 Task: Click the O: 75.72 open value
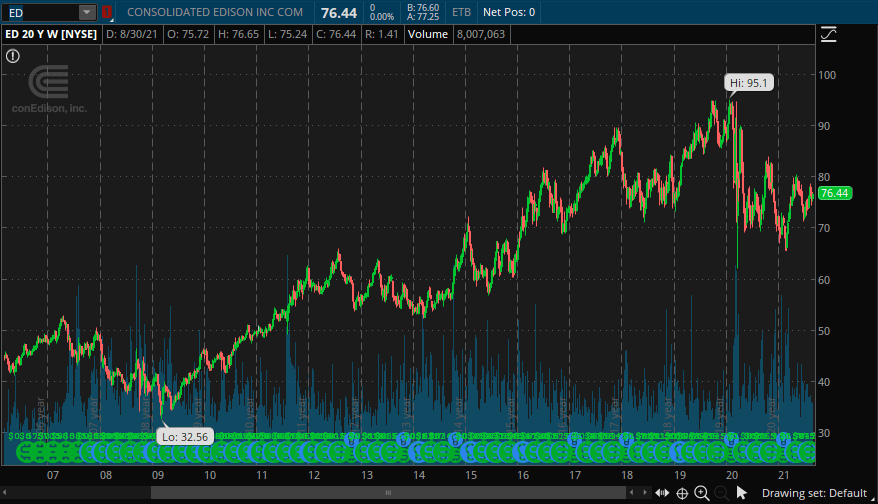click(x=188, y=34)
